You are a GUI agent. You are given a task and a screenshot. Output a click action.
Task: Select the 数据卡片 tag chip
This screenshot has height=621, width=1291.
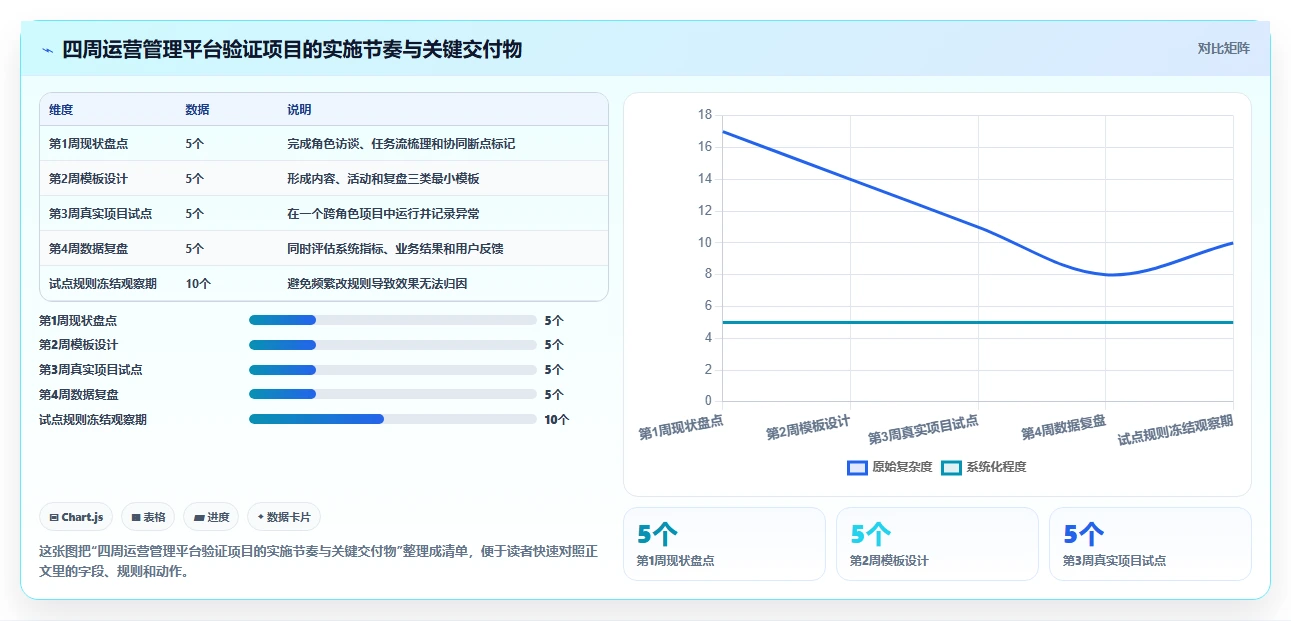(284, 517)
